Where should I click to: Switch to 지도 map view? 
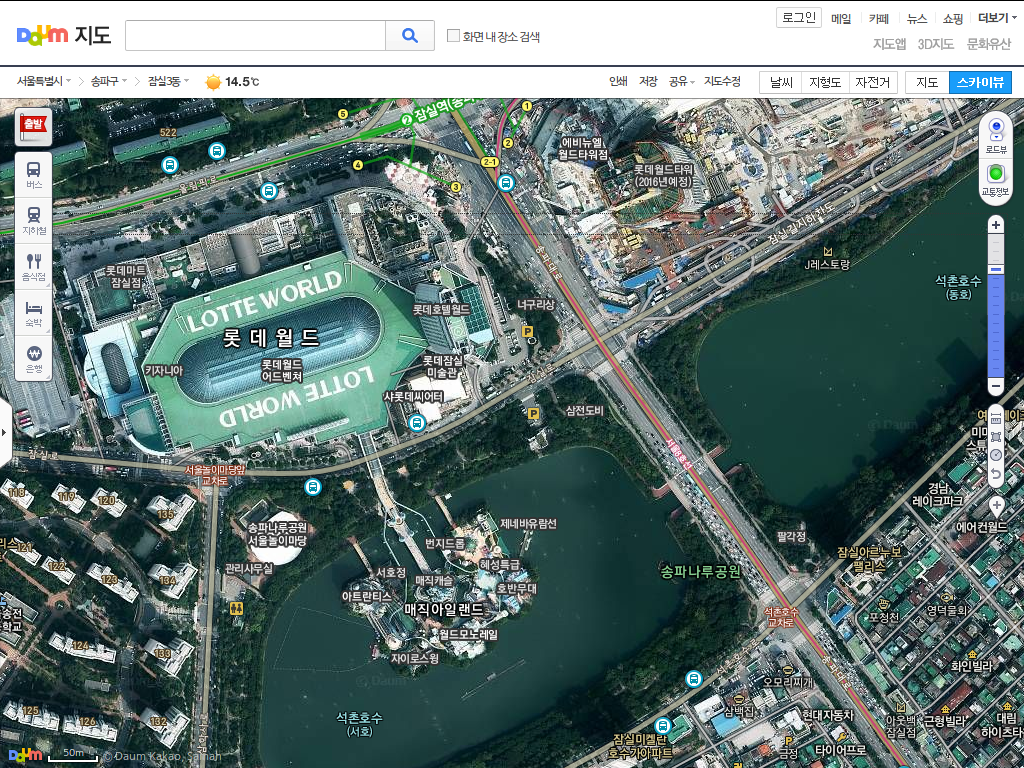pos(927,82)
